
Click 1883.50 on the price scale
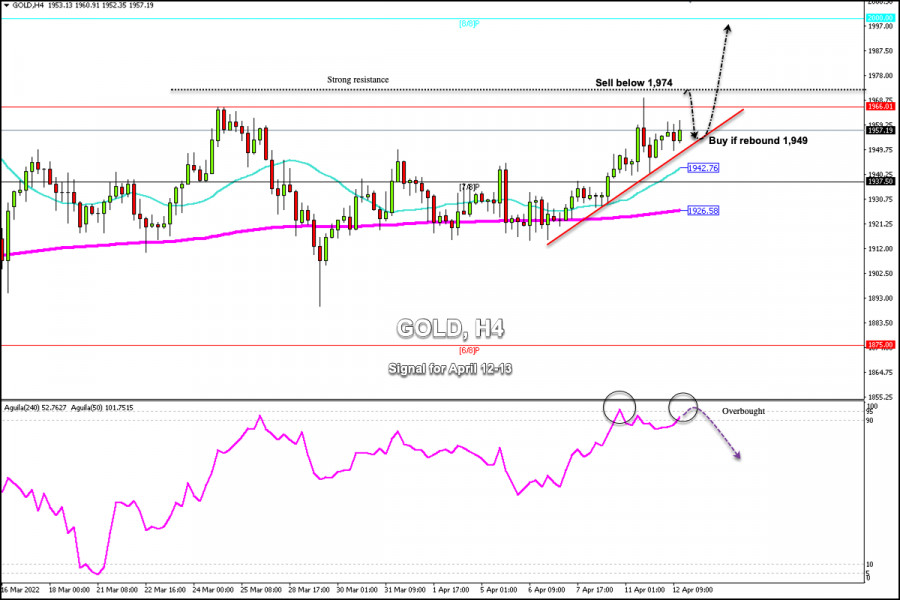pyautogui.click(x=881, y=323)
